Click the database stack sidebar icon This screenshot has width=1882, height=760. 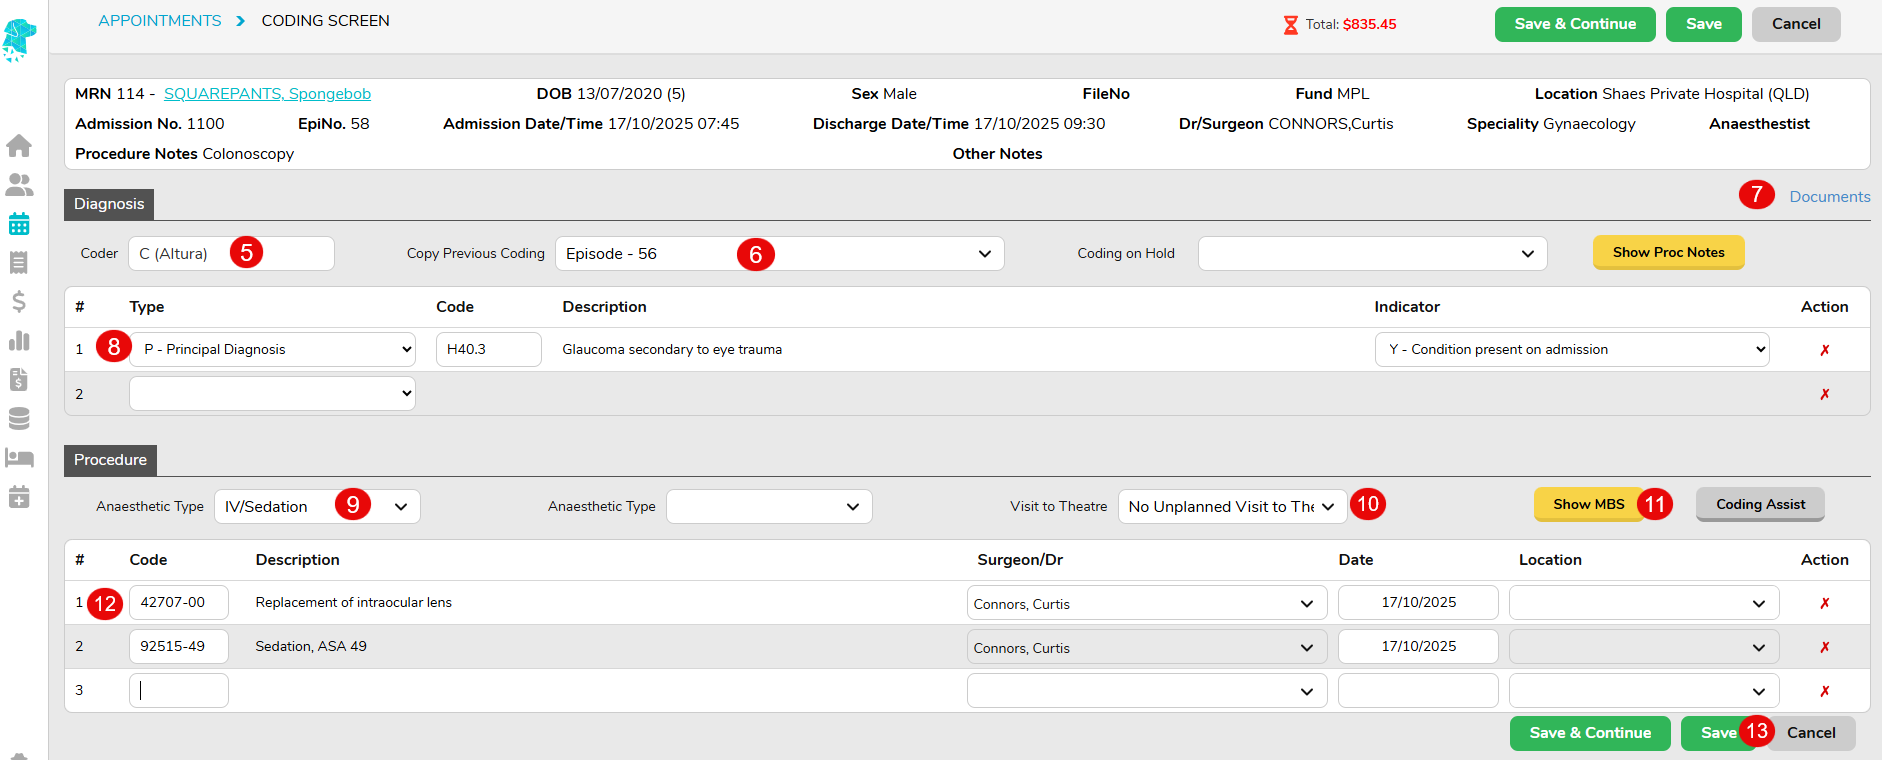click(19, 419)
